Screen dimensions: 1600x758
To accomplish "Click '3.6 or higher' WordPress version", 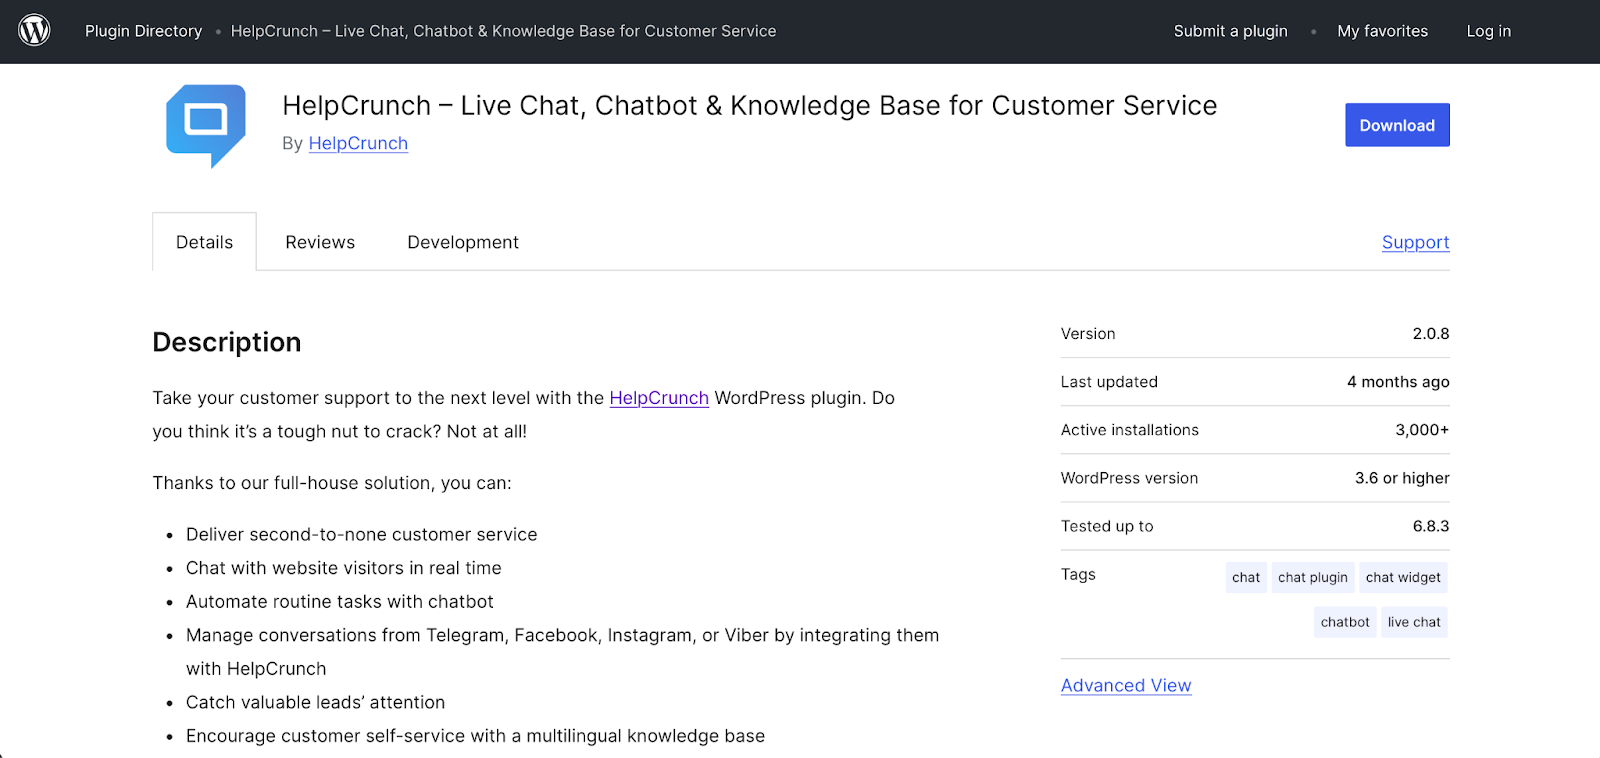I will click(x=1402, y=478).
